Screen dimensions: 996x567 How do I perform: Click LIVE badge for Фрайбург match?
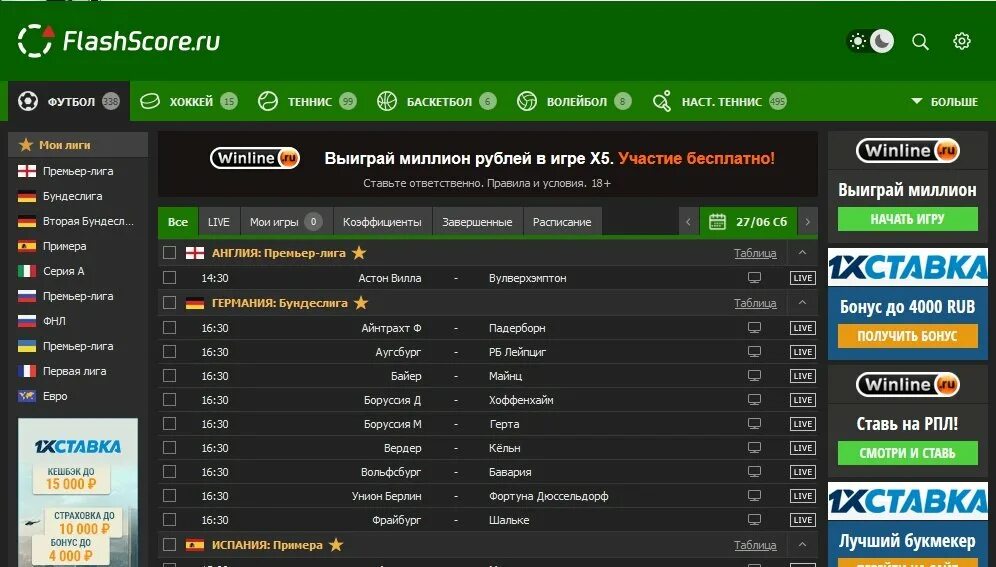click(x=803, y=520)
